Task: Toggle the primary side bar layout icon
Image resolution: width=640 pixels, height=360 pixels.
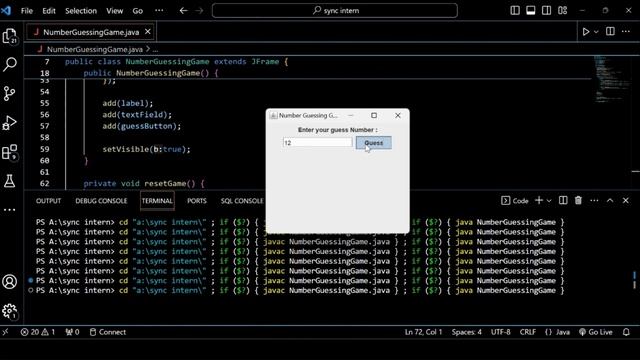Action: coord(515,11)
